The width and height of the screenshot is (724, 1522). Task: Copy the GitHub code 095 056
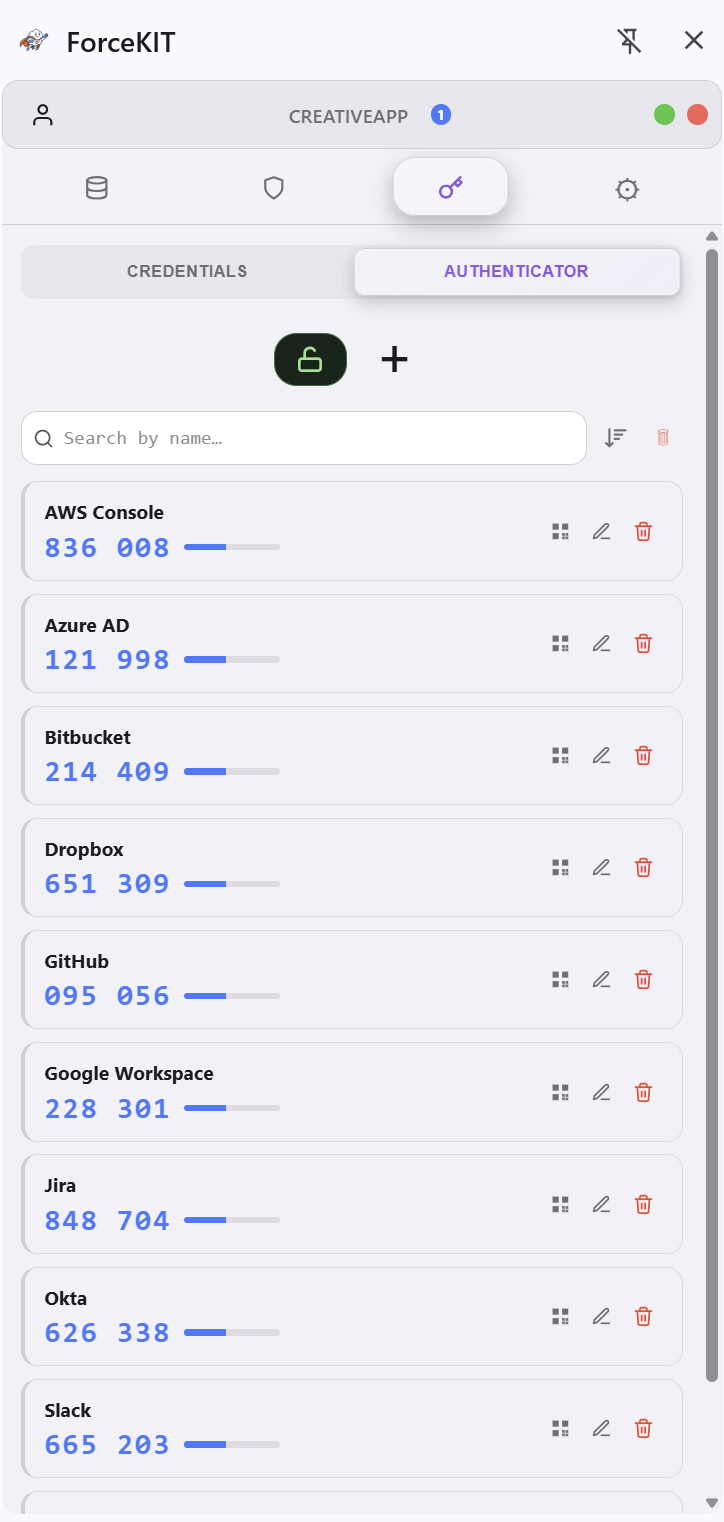point(107,995)
